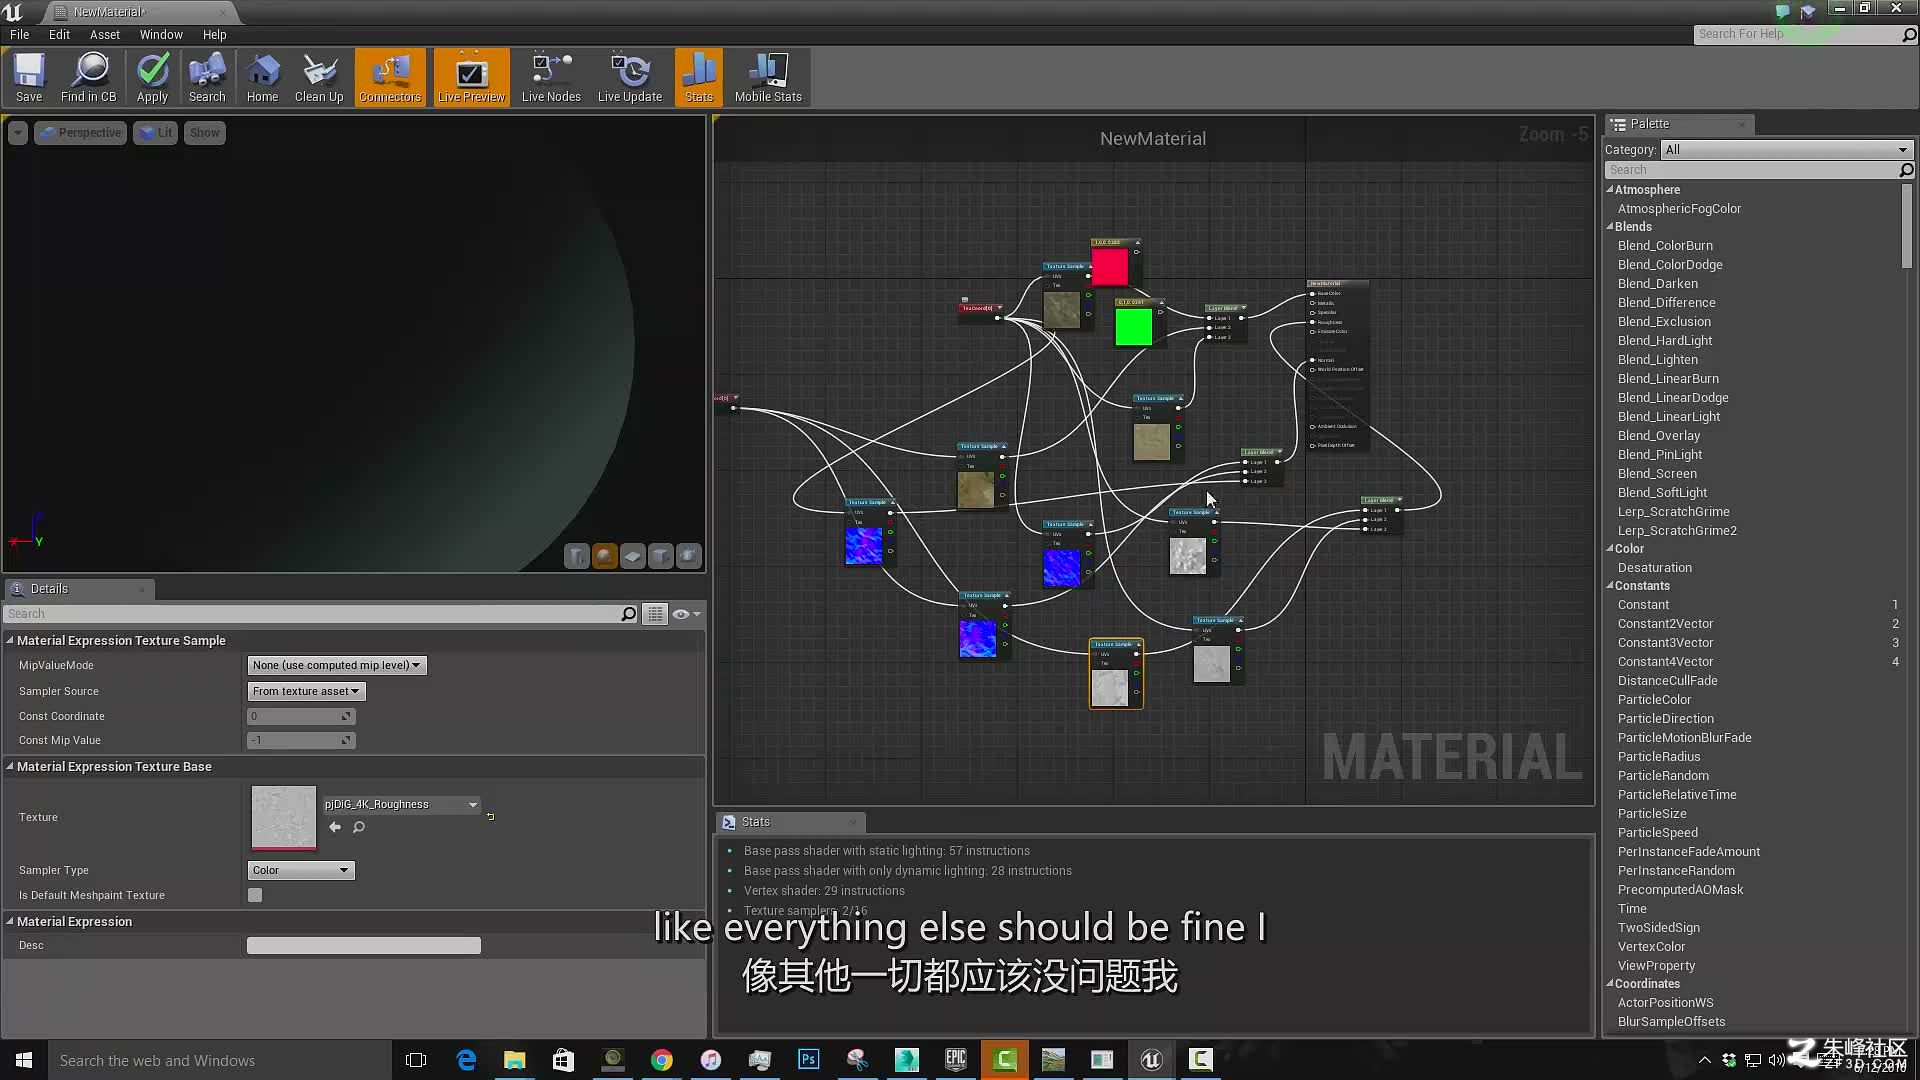This screenshot has height=1080, width=1920.
Task: Click the Const Mip Value field
Action: point(301,740)
